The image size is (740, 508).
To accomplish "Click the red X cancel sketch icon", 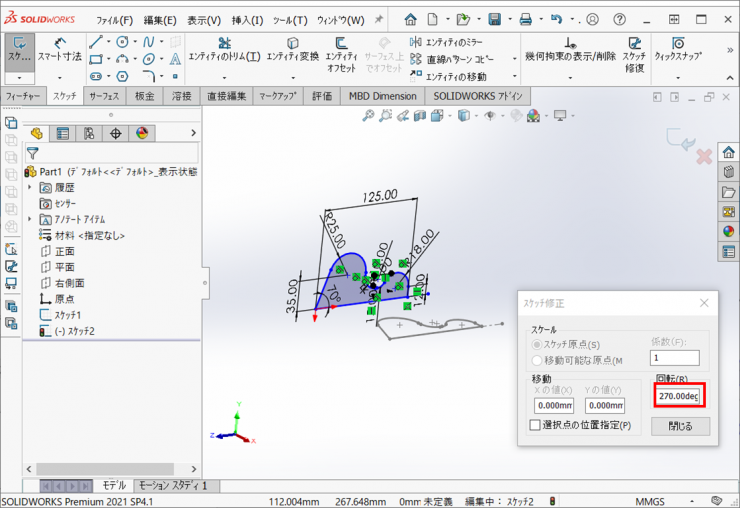I will pyautogui.click(x=703, y=157).
